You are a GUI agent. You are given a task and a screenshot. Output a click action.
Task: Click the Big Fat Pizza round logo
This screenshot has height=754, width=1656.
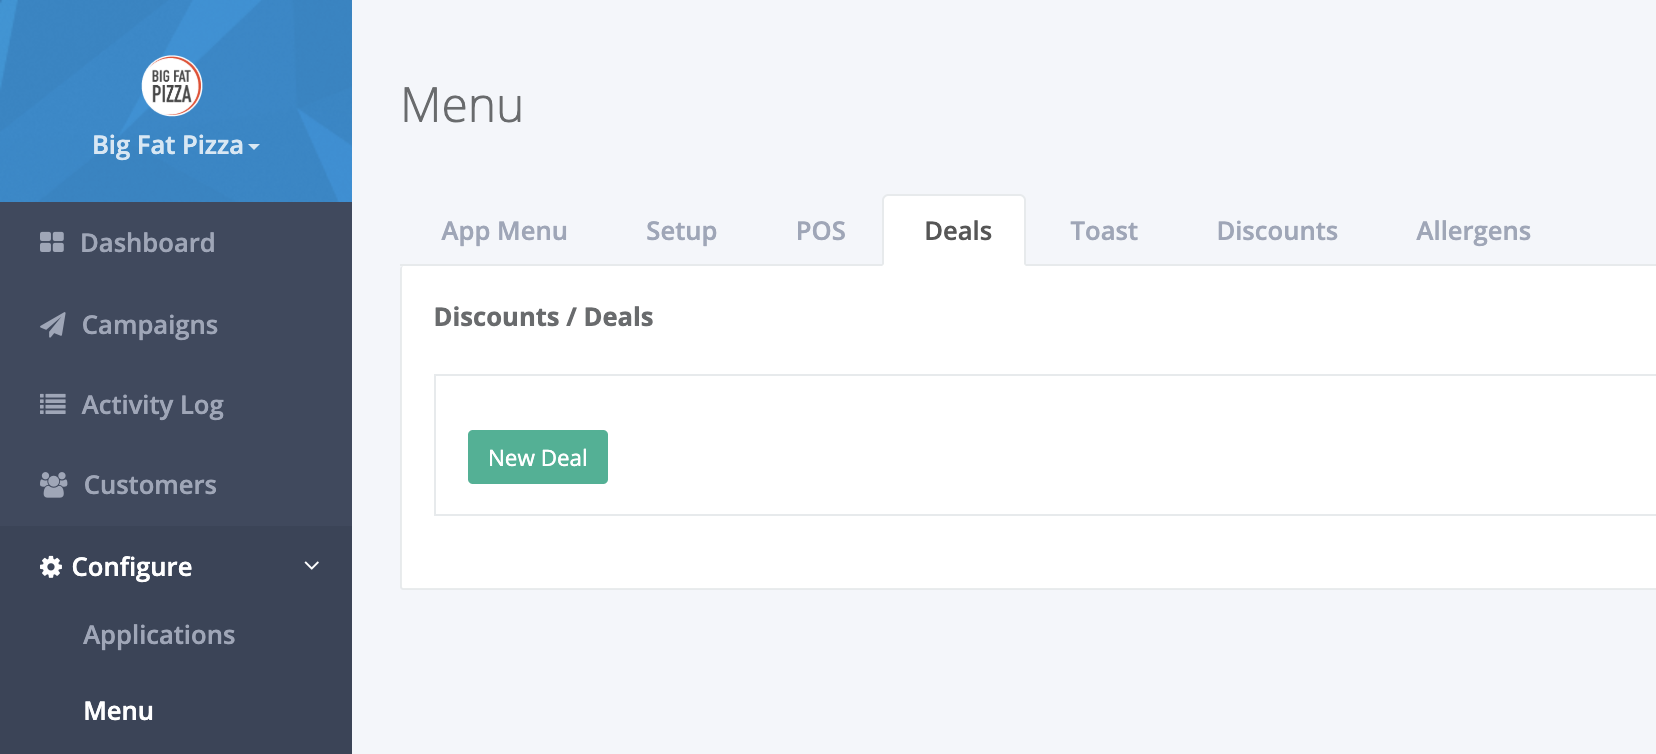(x=172, y=86)
